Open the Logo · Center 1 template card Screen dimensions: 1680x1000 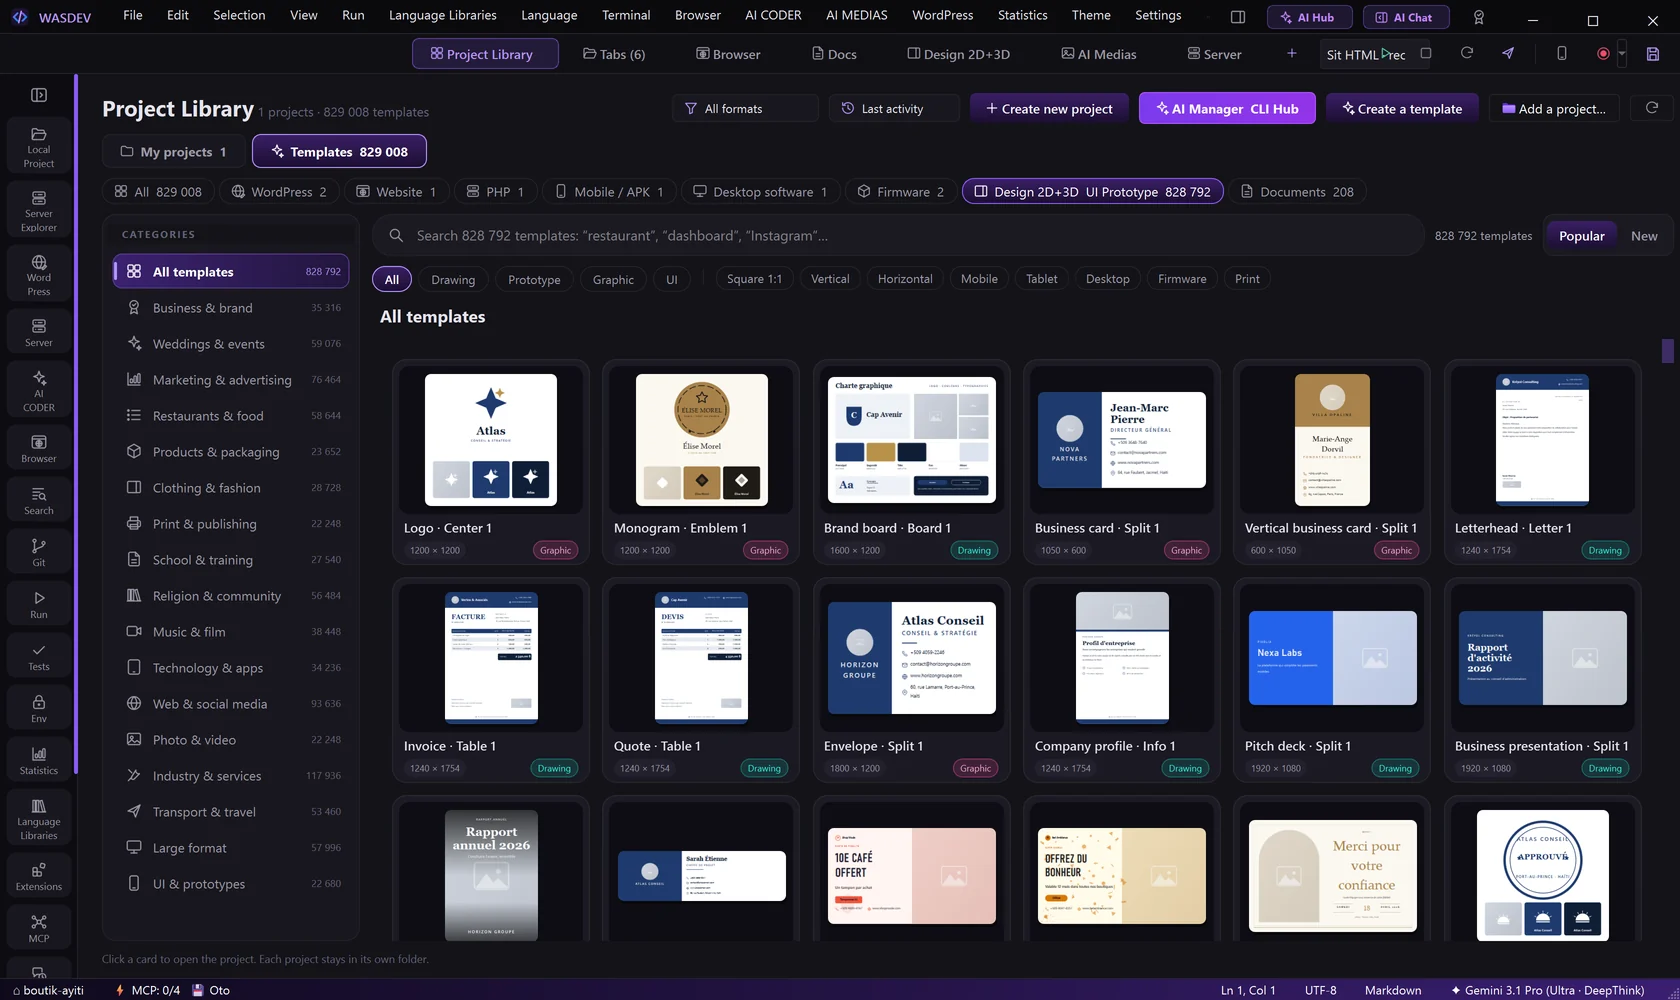coord(491,462)
